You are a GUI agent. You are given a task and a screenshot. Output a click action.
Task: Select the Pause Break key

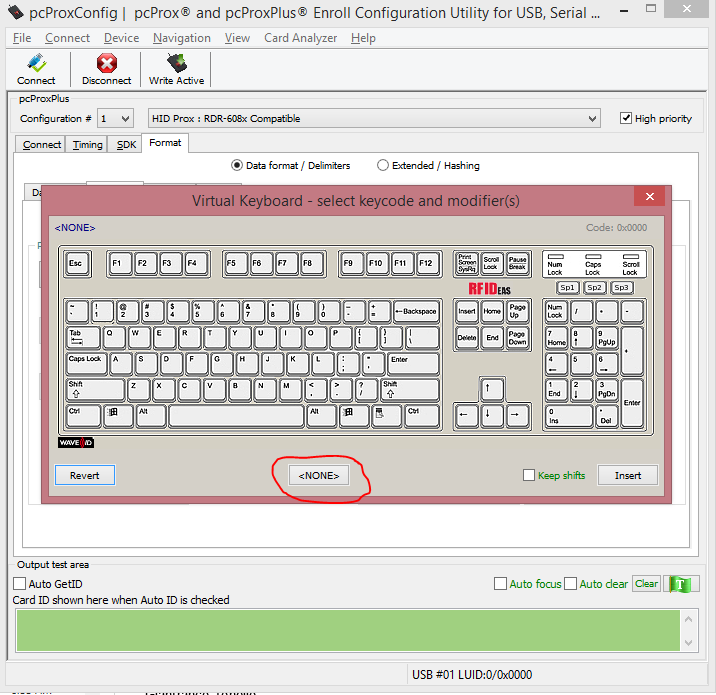[x=517, y=263]
